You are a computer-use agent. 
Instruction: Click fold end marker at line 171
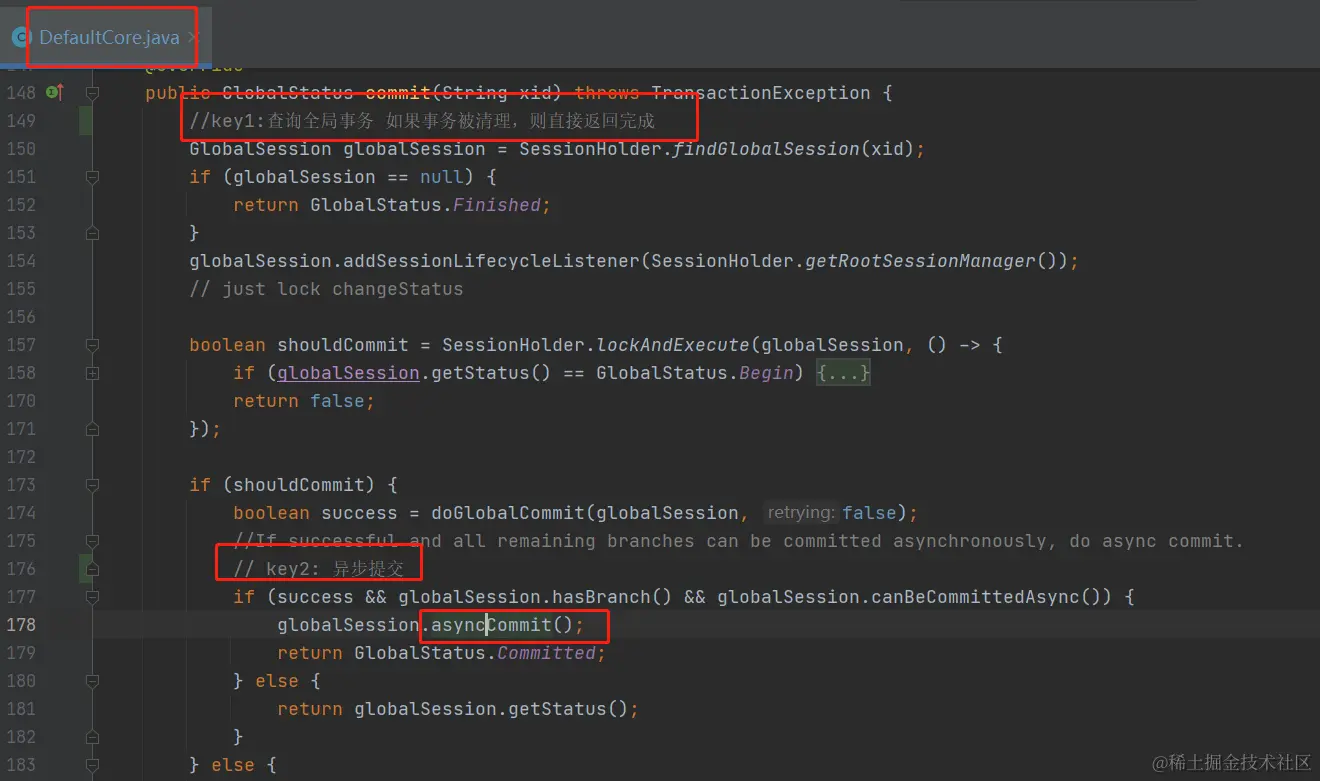point(93,429)
